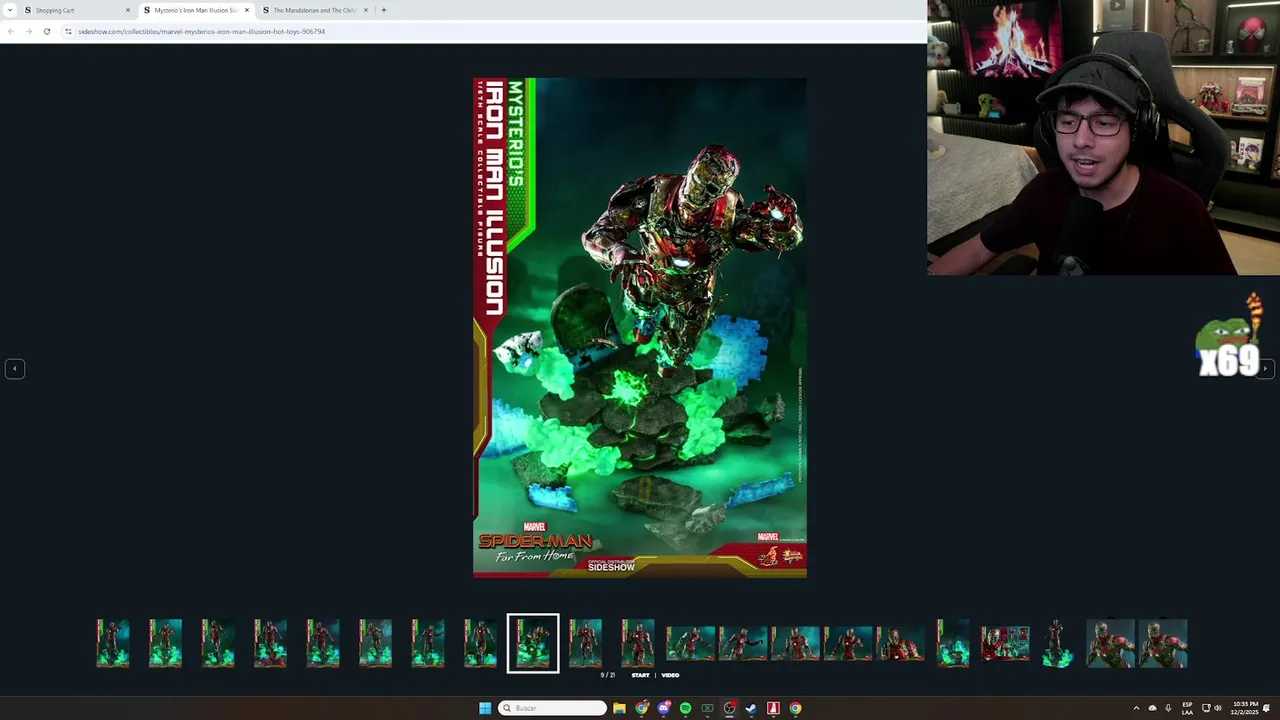
Task: Click the Buscar taskbar search box
Action: [553, 708]
